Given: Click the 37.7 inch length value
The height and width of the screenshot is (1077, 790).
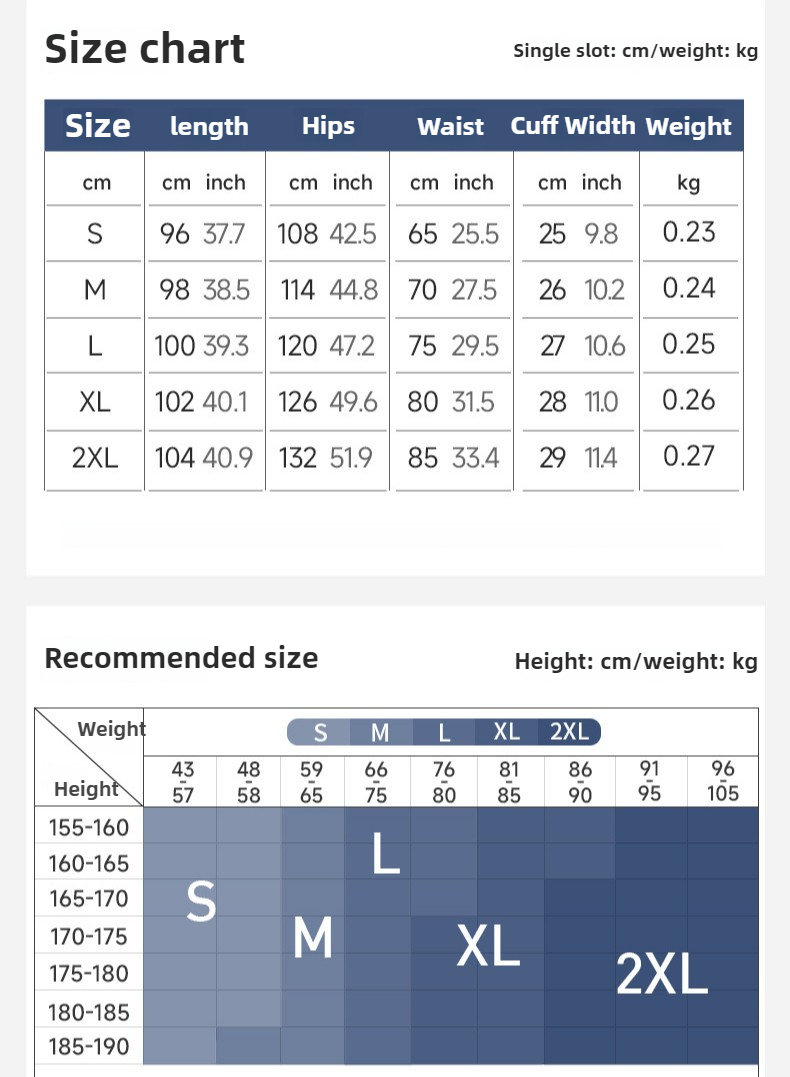Looking at the screenshot, I should point(224,234).
